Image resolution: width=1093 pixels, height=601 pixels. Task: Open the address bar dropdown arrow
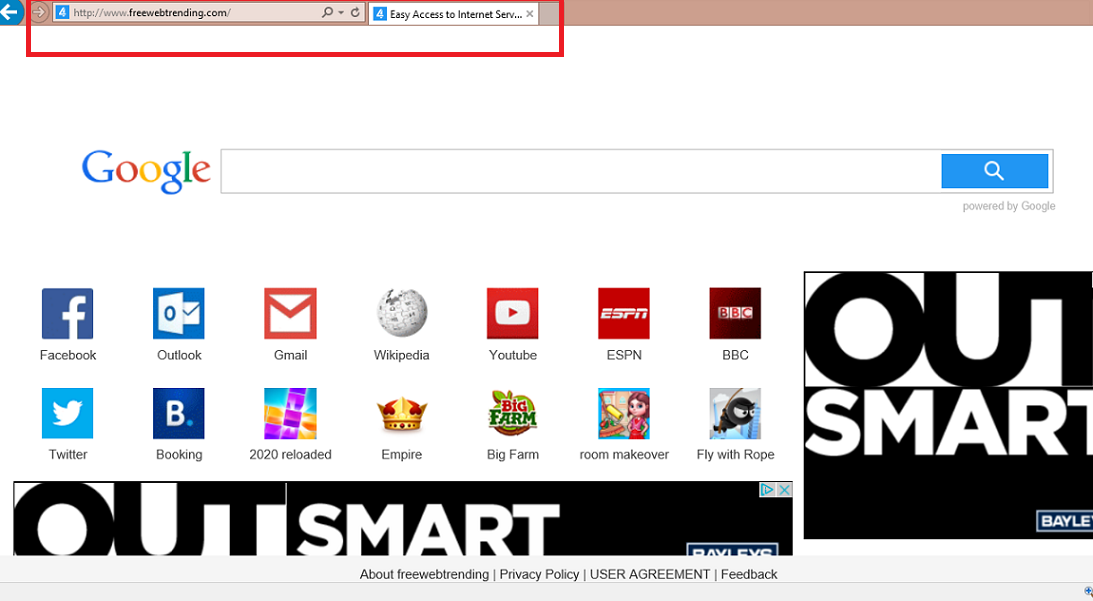[341, 13]
